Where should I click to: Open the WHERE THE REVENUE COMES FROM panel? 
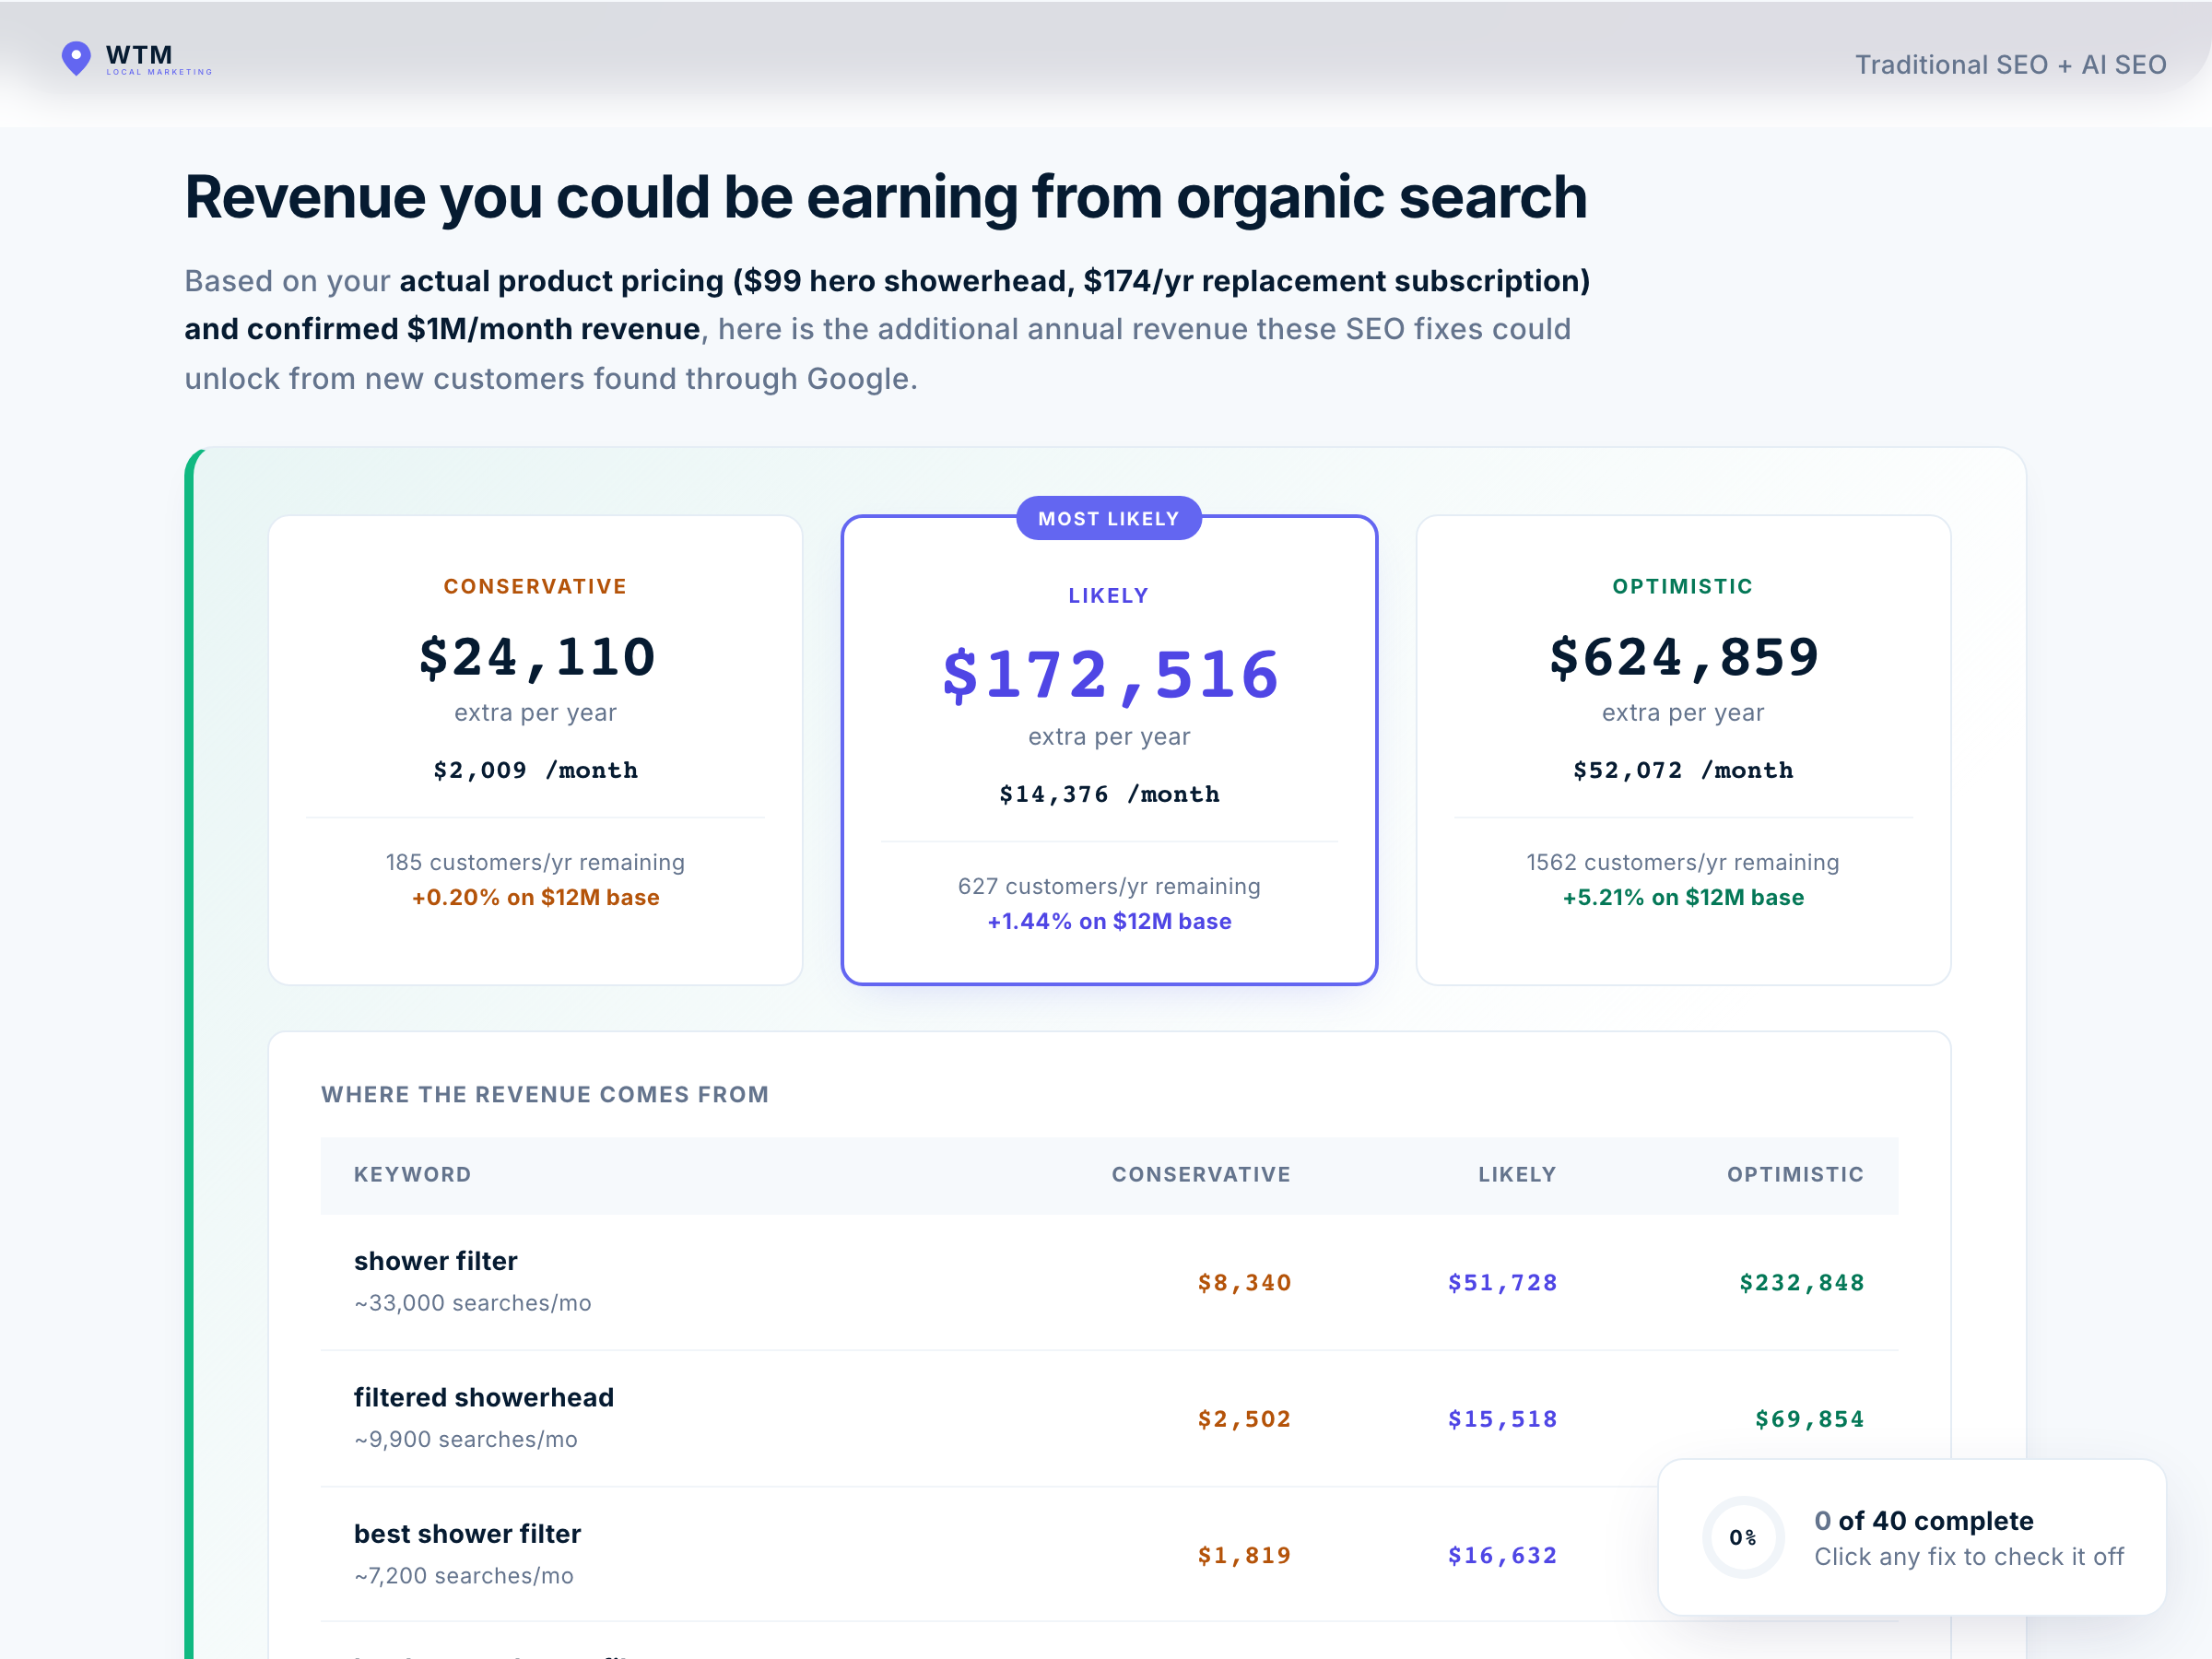pyautogui.click(x=544, y=1094)
